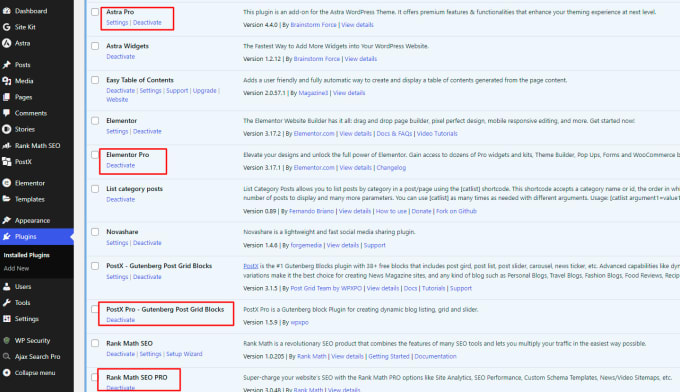Open Elementor Docs & FAQs link

pyautogui.click(x=394, y=134)
